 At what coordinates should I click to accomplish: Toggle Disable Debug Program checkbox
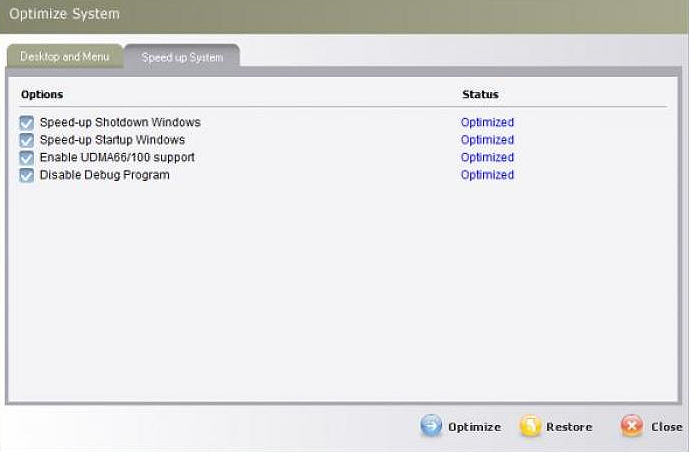pyautogui.click(x=26, y=175)
